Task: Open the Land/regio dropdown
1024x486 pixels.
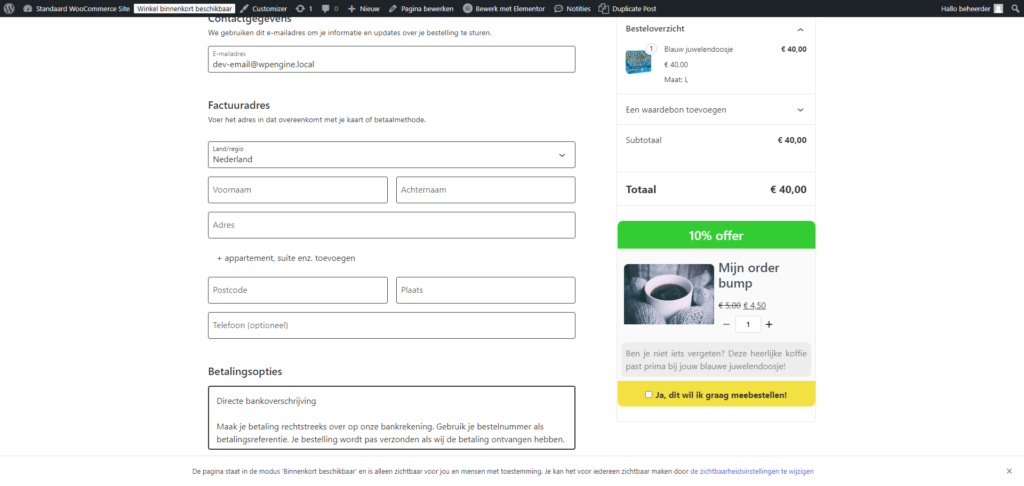Action: [391, 155]
